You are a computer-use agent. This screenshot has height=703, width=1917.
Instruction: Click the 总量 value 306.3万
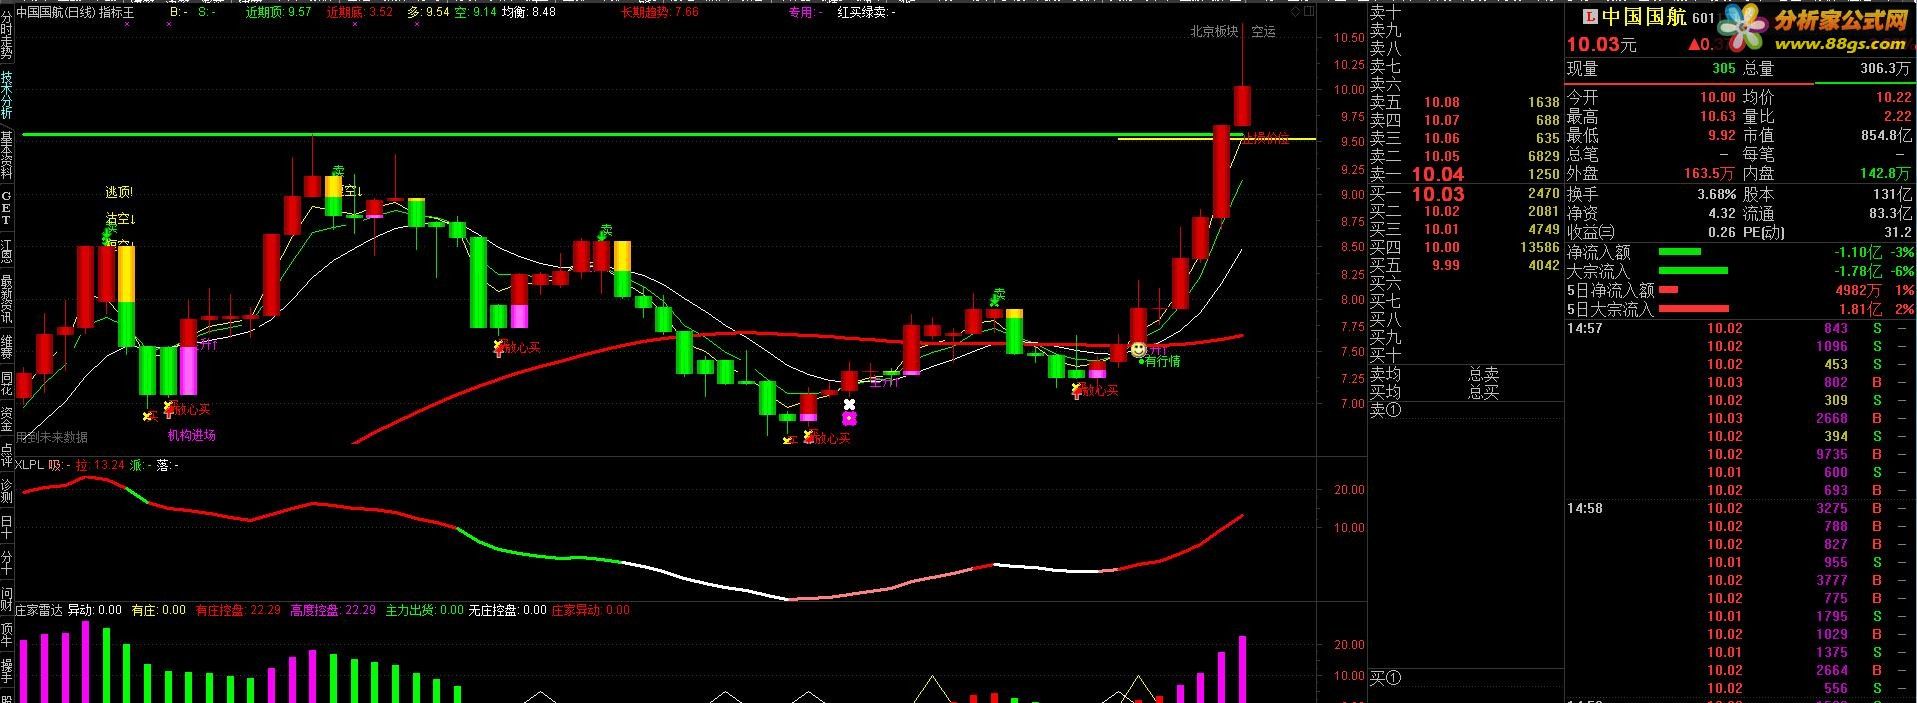pos(1885,69)
